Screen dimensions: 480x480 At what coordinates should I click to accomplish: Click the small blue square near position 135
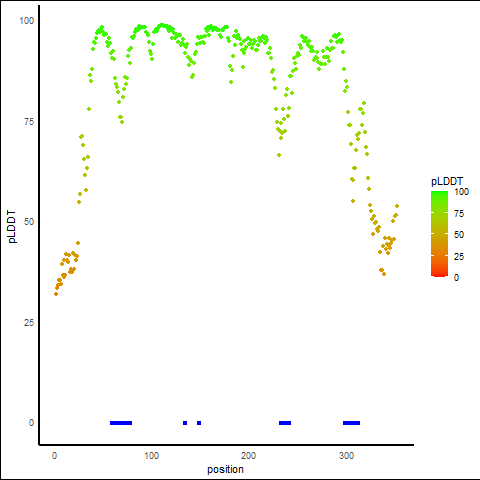185,423
